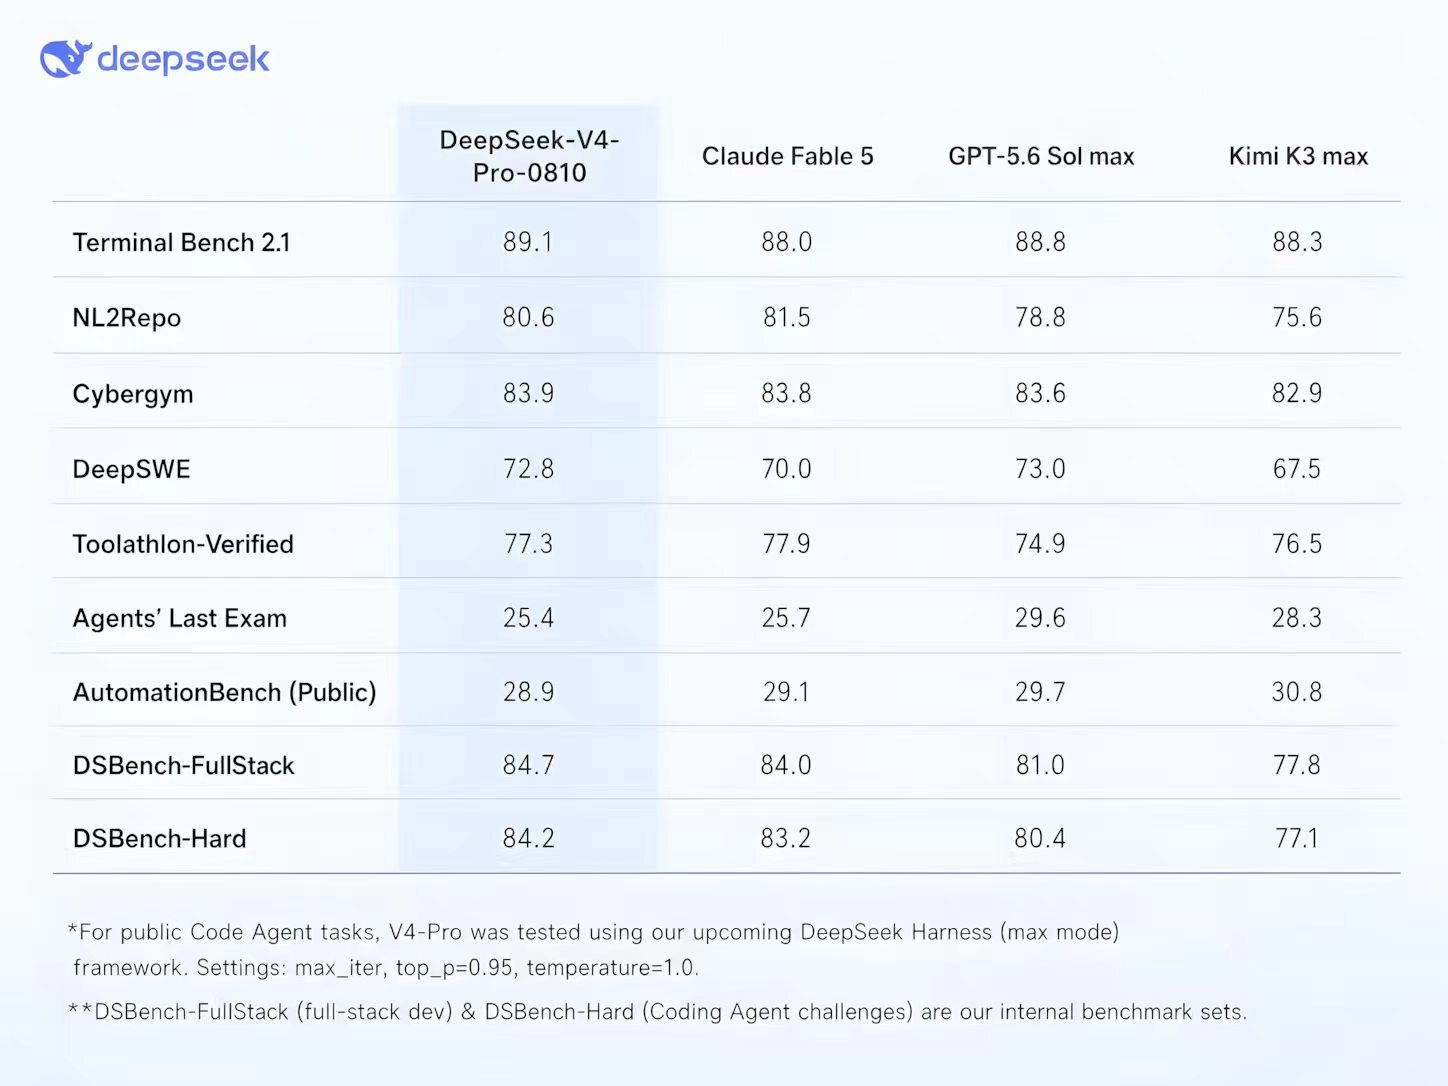The width and height of the screenshot is (1448, 1086).
Task: Click the DSBench internal benchmark footnote
Action: point(658,1012)
